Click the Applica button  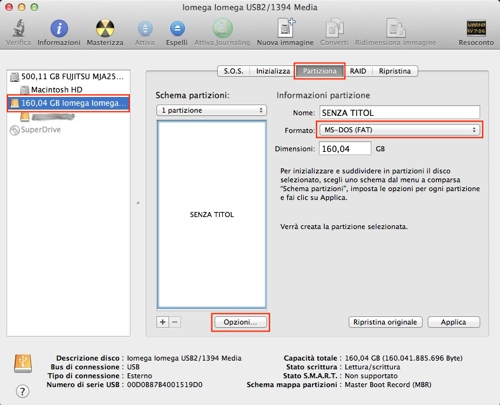[x=454, y=322]
